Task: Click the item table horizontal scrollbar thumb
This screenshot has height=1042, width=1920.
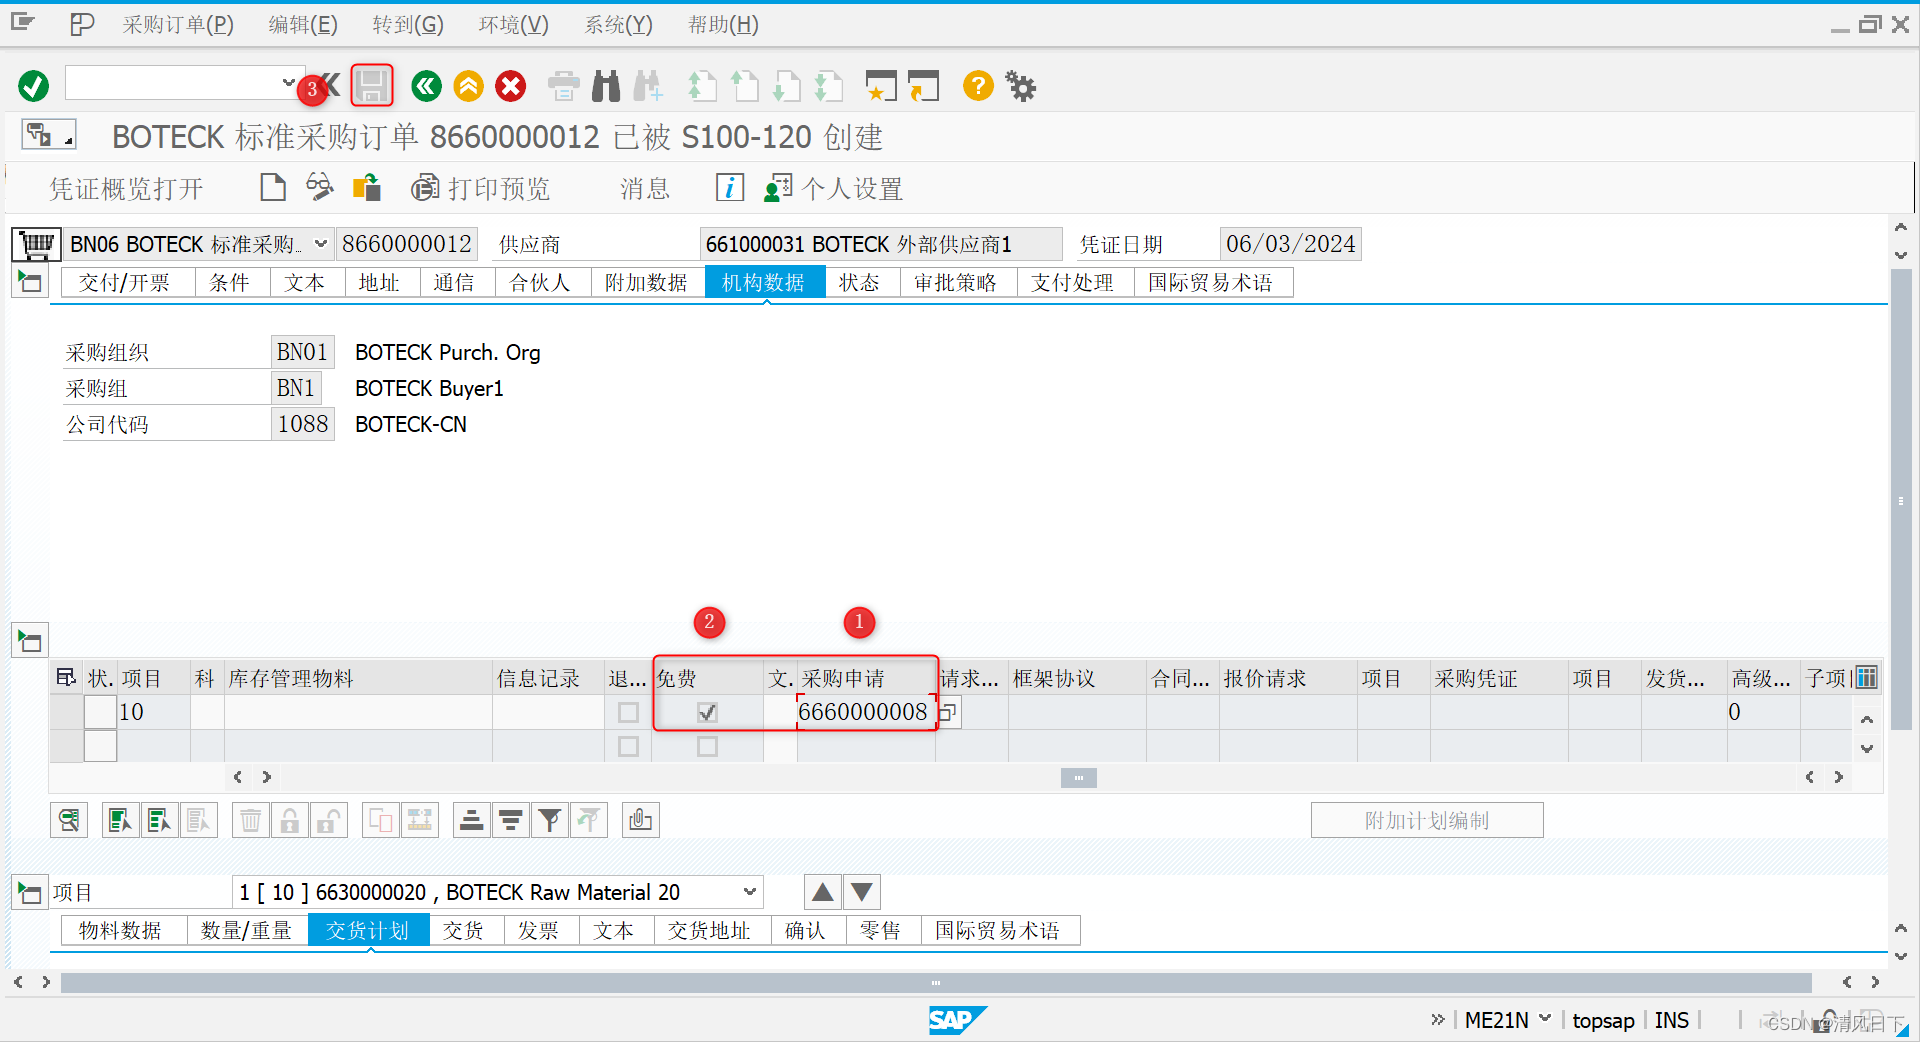Action: coord(1078,777)
